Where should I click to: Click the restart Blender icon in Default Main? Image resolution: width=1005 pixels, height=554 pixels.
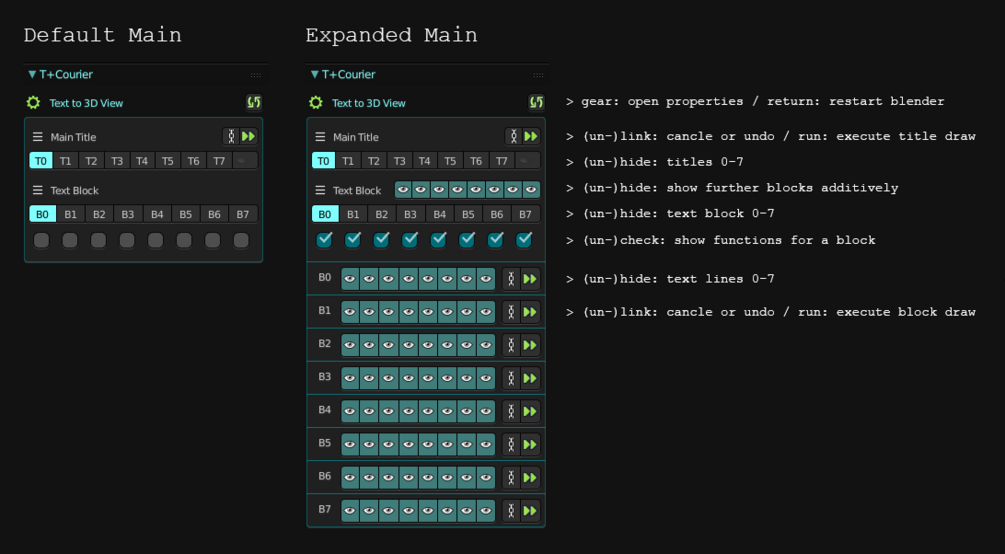click(254, 102)
